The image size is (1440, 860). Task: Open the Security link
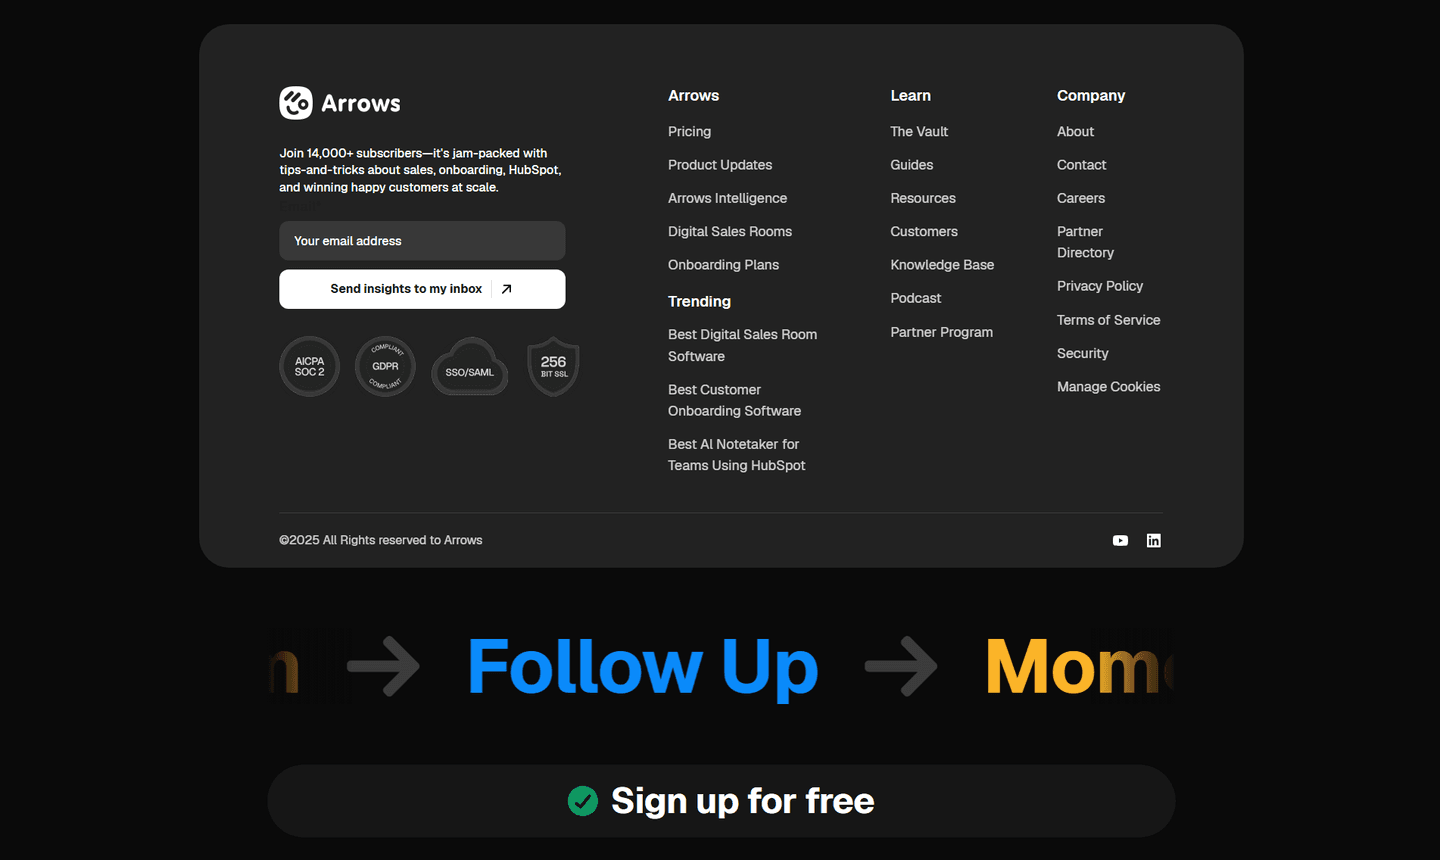pyautogui.click(x=1082, y=353)
